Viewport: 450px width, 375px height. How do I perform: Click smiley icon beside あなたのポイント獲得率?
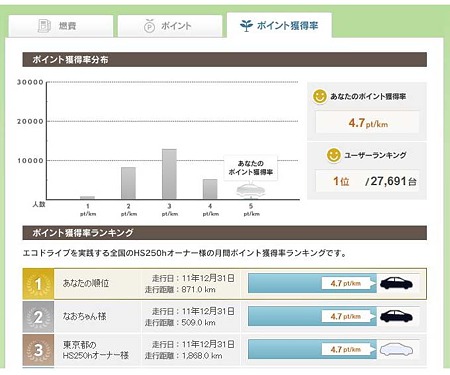pos(319,96)
